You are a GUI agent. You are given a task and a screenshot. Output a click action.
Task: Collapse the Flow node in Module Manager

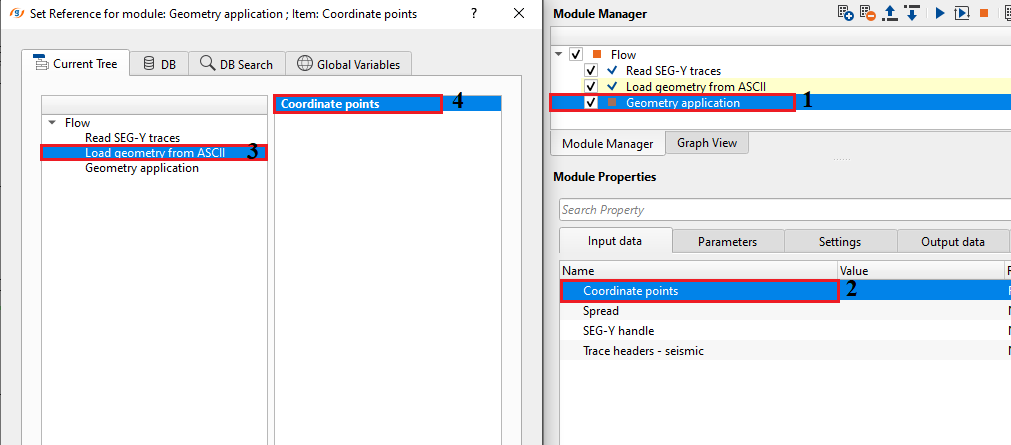point(558,55)
